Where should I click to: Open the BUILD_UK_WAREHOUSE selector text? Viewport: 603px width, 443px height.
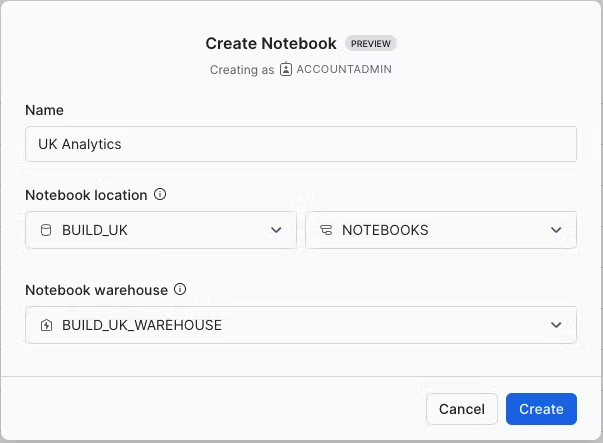[142, 325]
